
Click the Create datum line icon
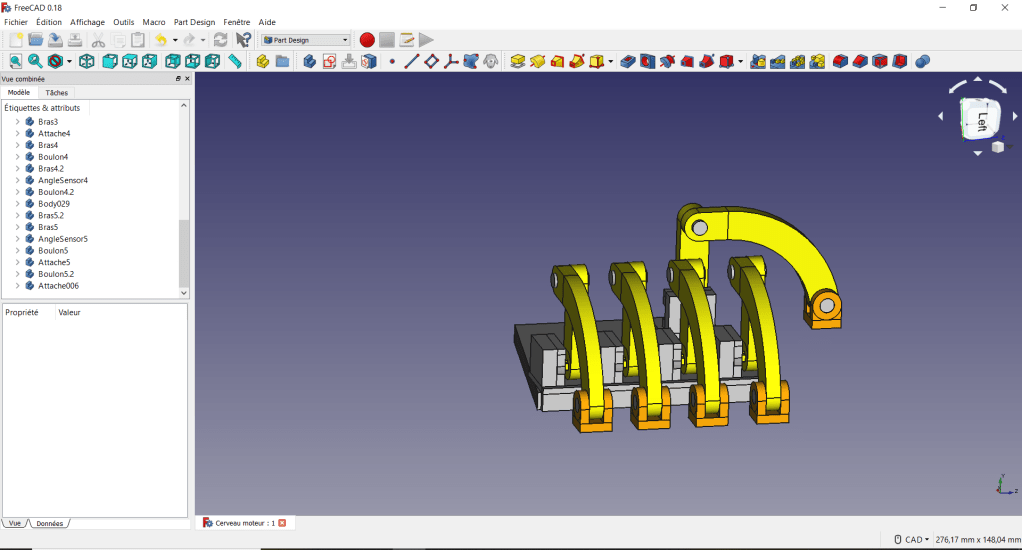[x=411, y=62]
